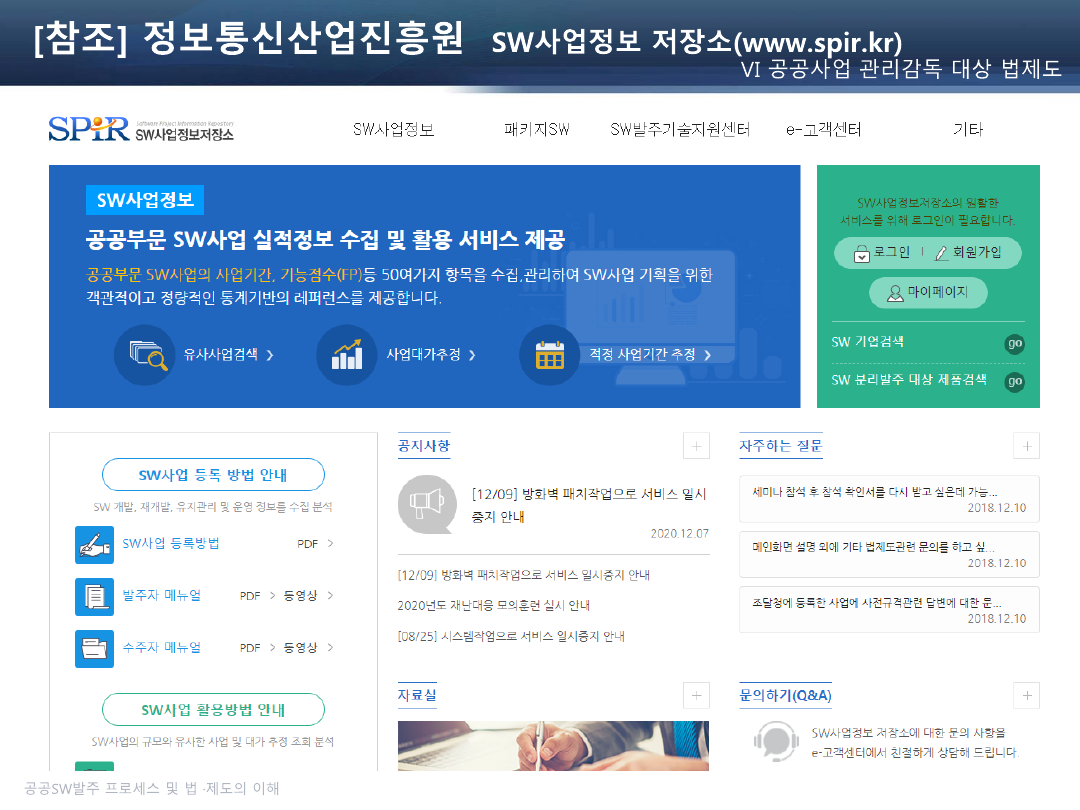Image resolution: width=1080 pixels, height=810 pixels.
Task: Click the SPIR SW사업정보저장소 logo
Action: pos(140,129)
